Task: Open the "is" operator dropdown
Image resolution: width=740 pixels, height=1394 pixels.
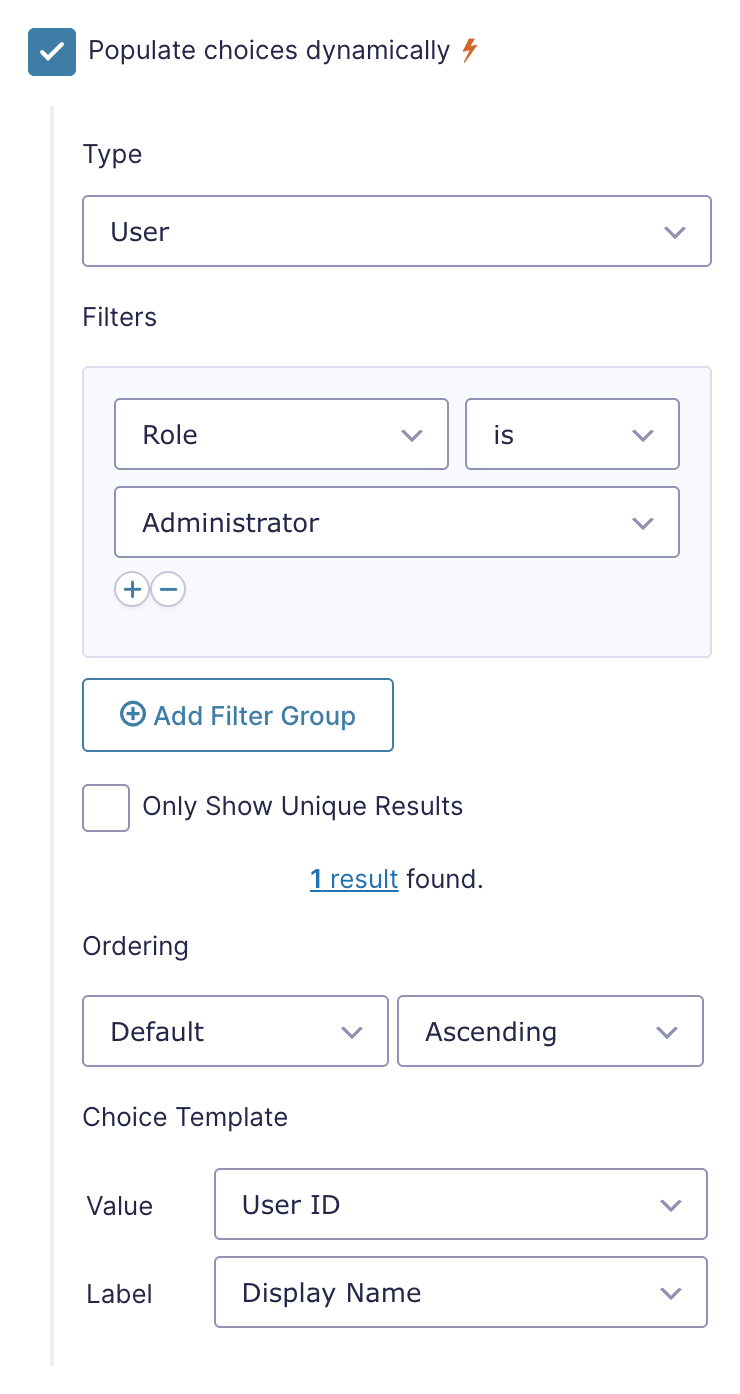Action: coord(572,435)
